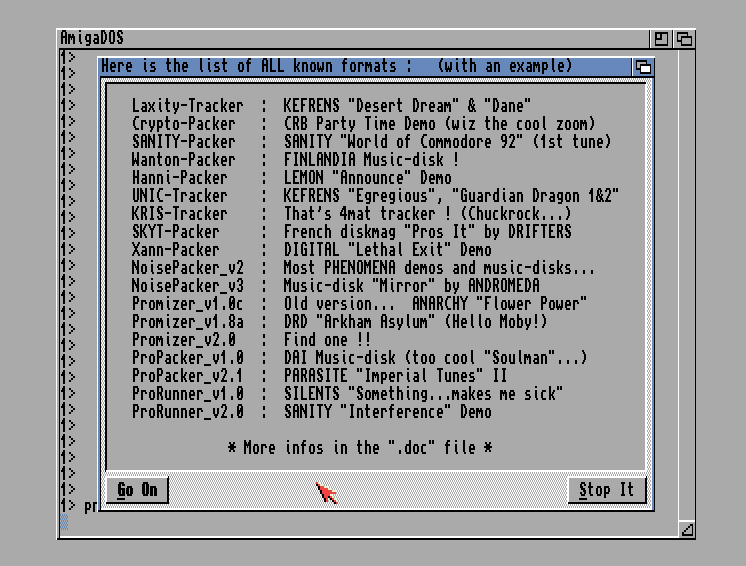Select the Promizer_v2.0 format row
Image resolution: width=746 pixels, height=566 pixels.
[251, 340]
